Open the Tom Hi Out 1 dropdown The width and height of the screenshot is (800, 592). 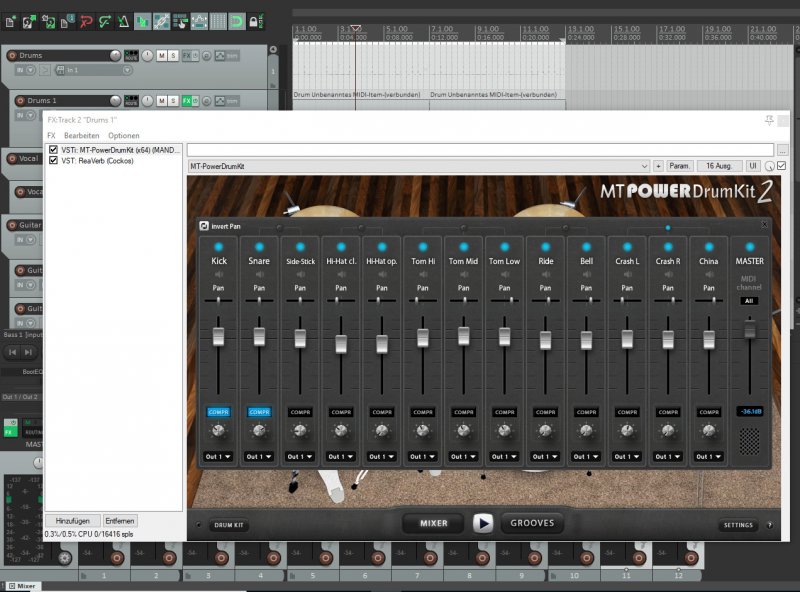coord(422,457)
